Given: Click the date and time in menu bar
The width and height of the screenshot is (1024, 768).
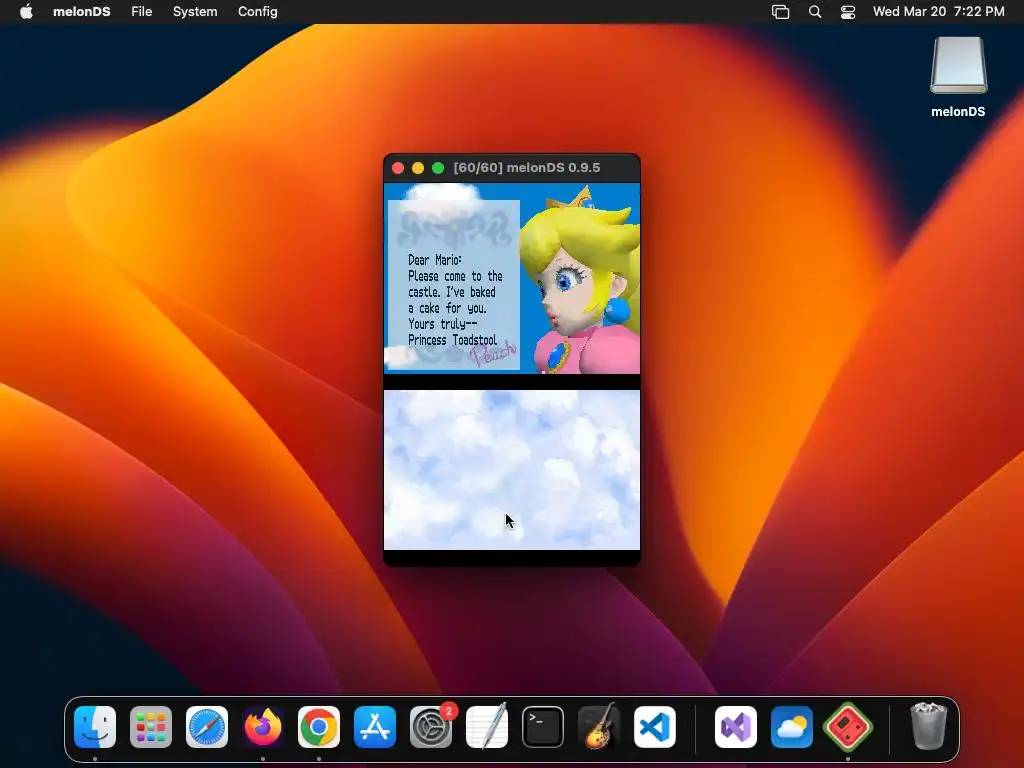Looking at the screenshot, I should tap(938, 12).
